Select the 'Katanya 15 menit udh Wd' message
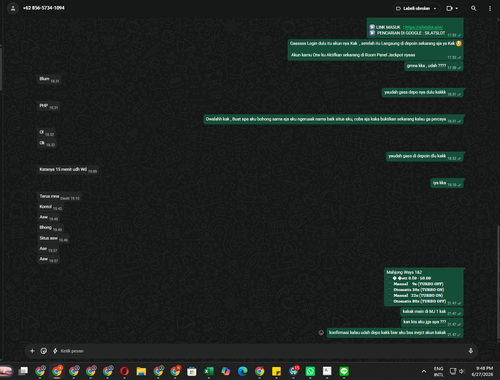The image size is (500, 380). (68, 170)
